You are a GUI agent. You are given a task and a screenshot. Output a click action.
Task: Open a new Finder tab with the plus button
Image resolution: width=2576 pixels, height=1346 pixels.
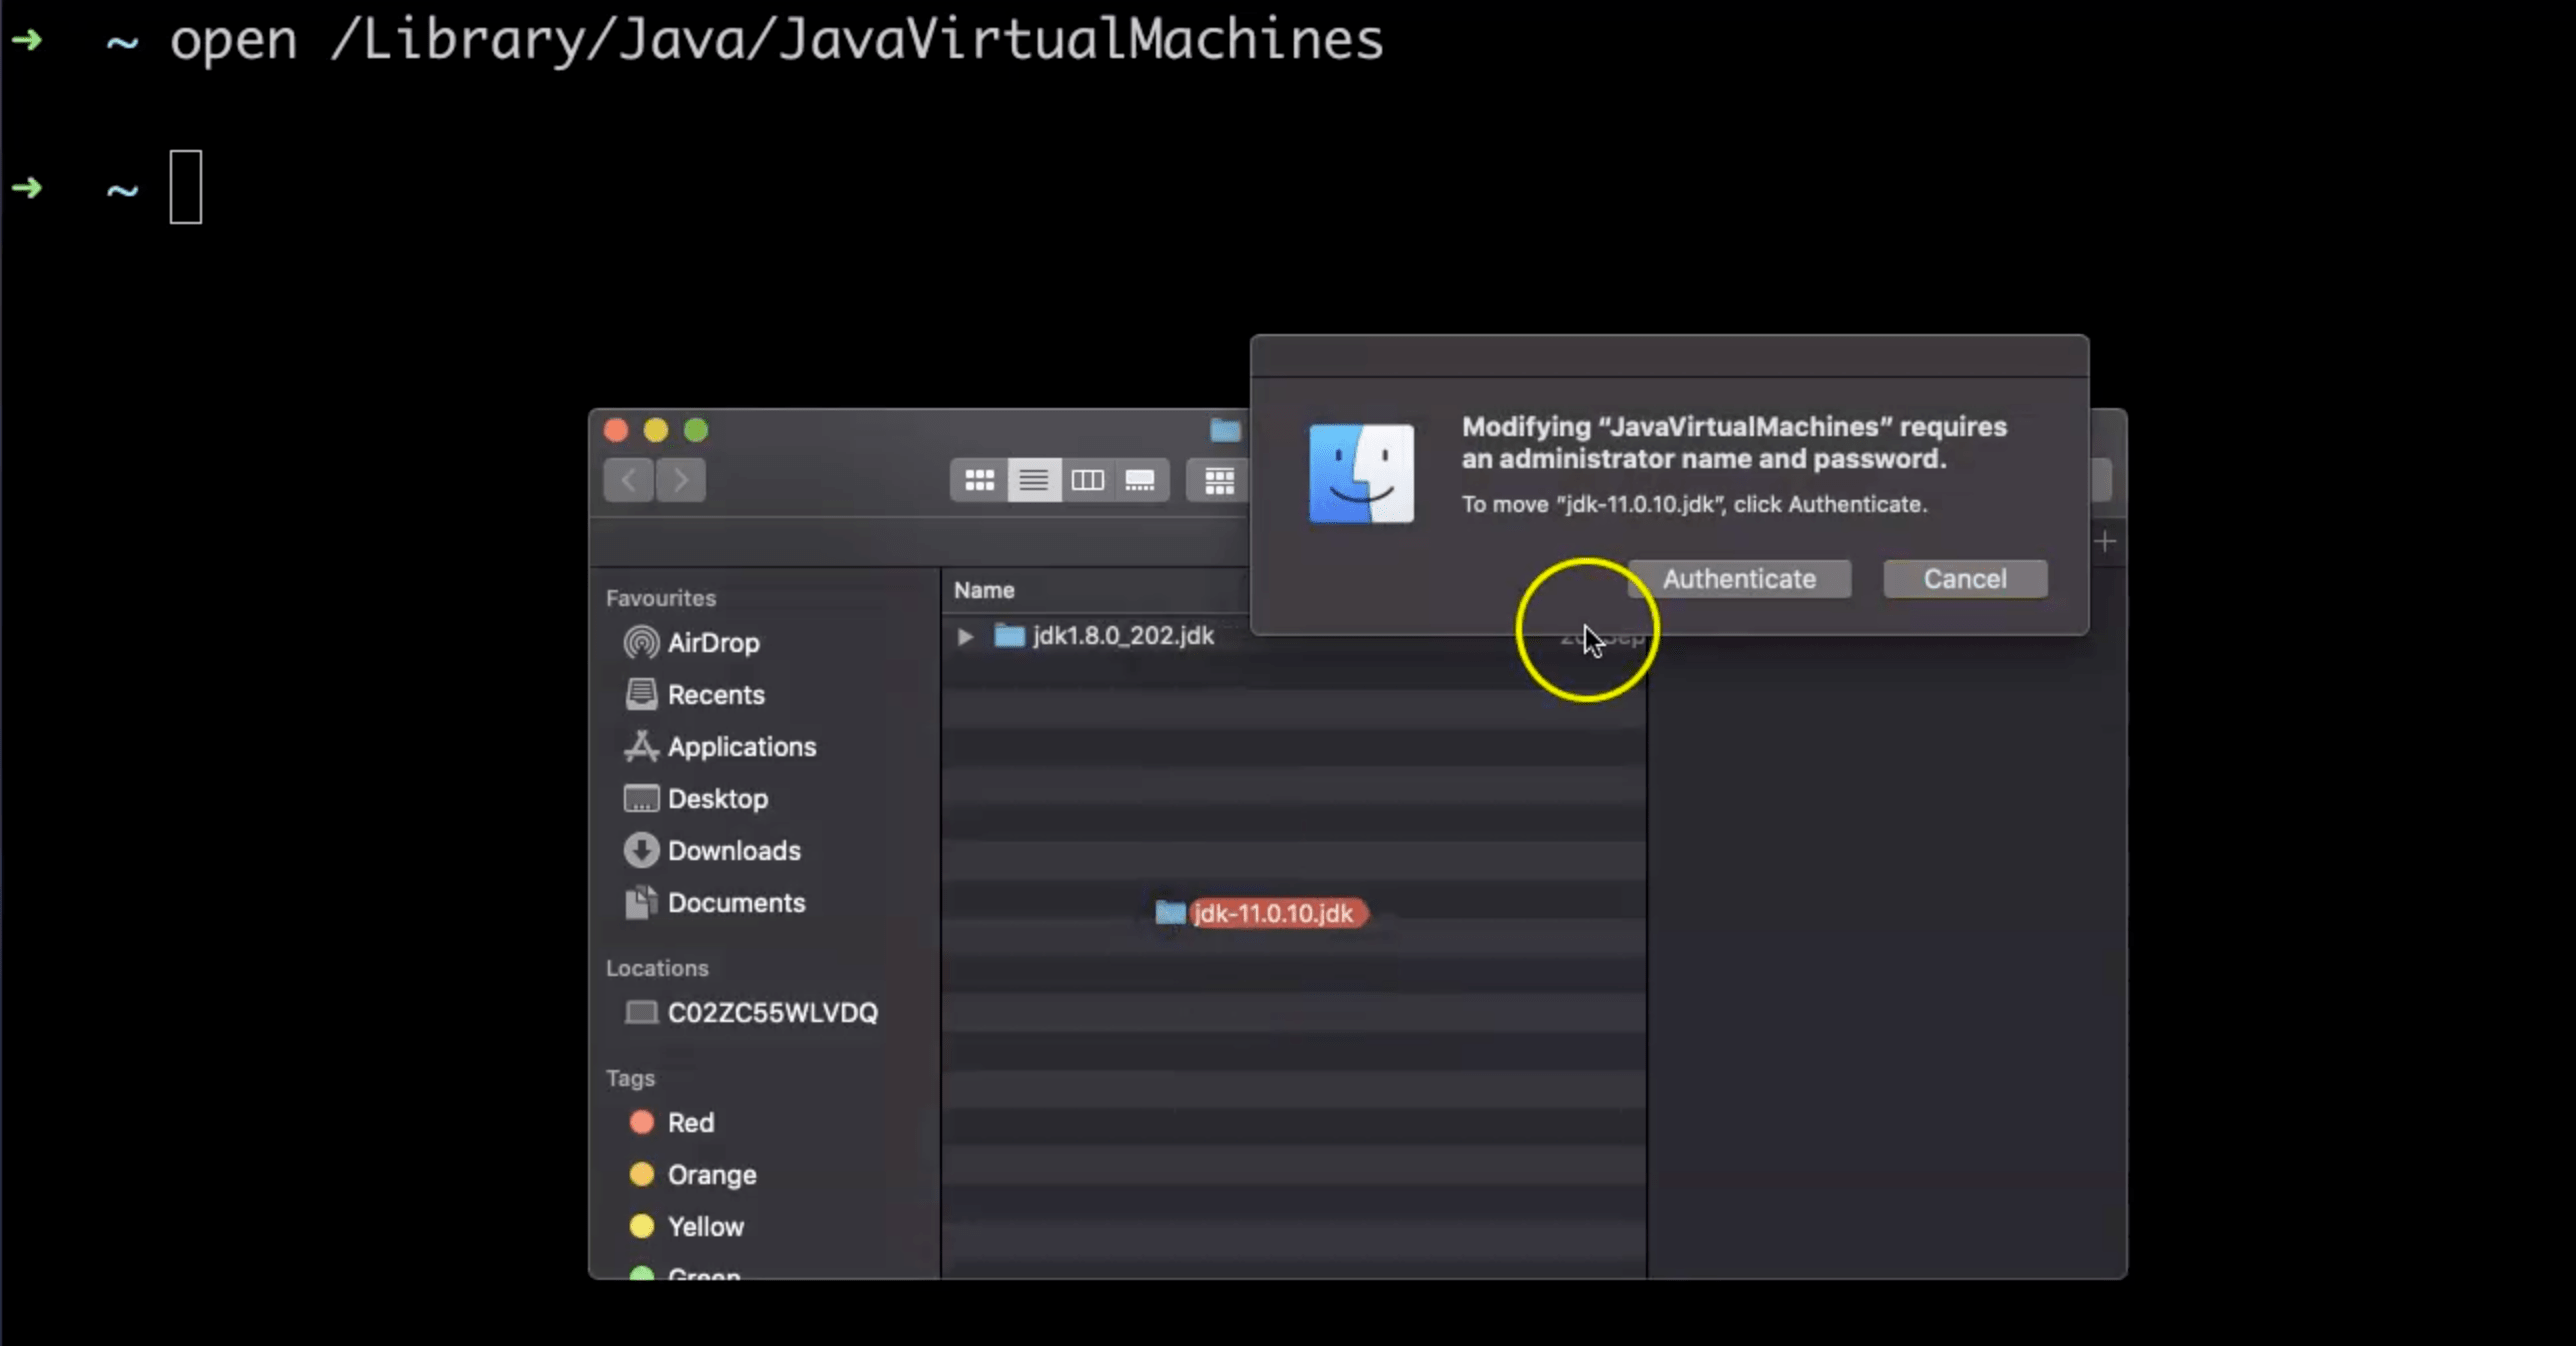point(2106,541)
